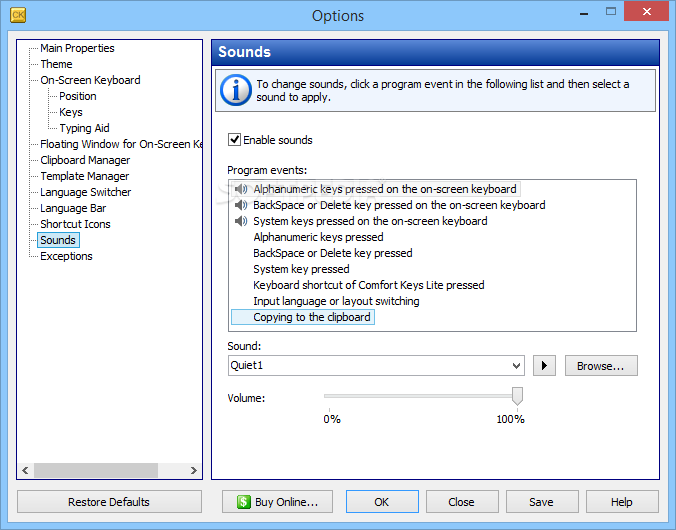The height and width of the screenshot is (530, 676).
Task: Click speaker icon beside System keys on-screen event
Action: pyautogui.click(x=241, y=221)
